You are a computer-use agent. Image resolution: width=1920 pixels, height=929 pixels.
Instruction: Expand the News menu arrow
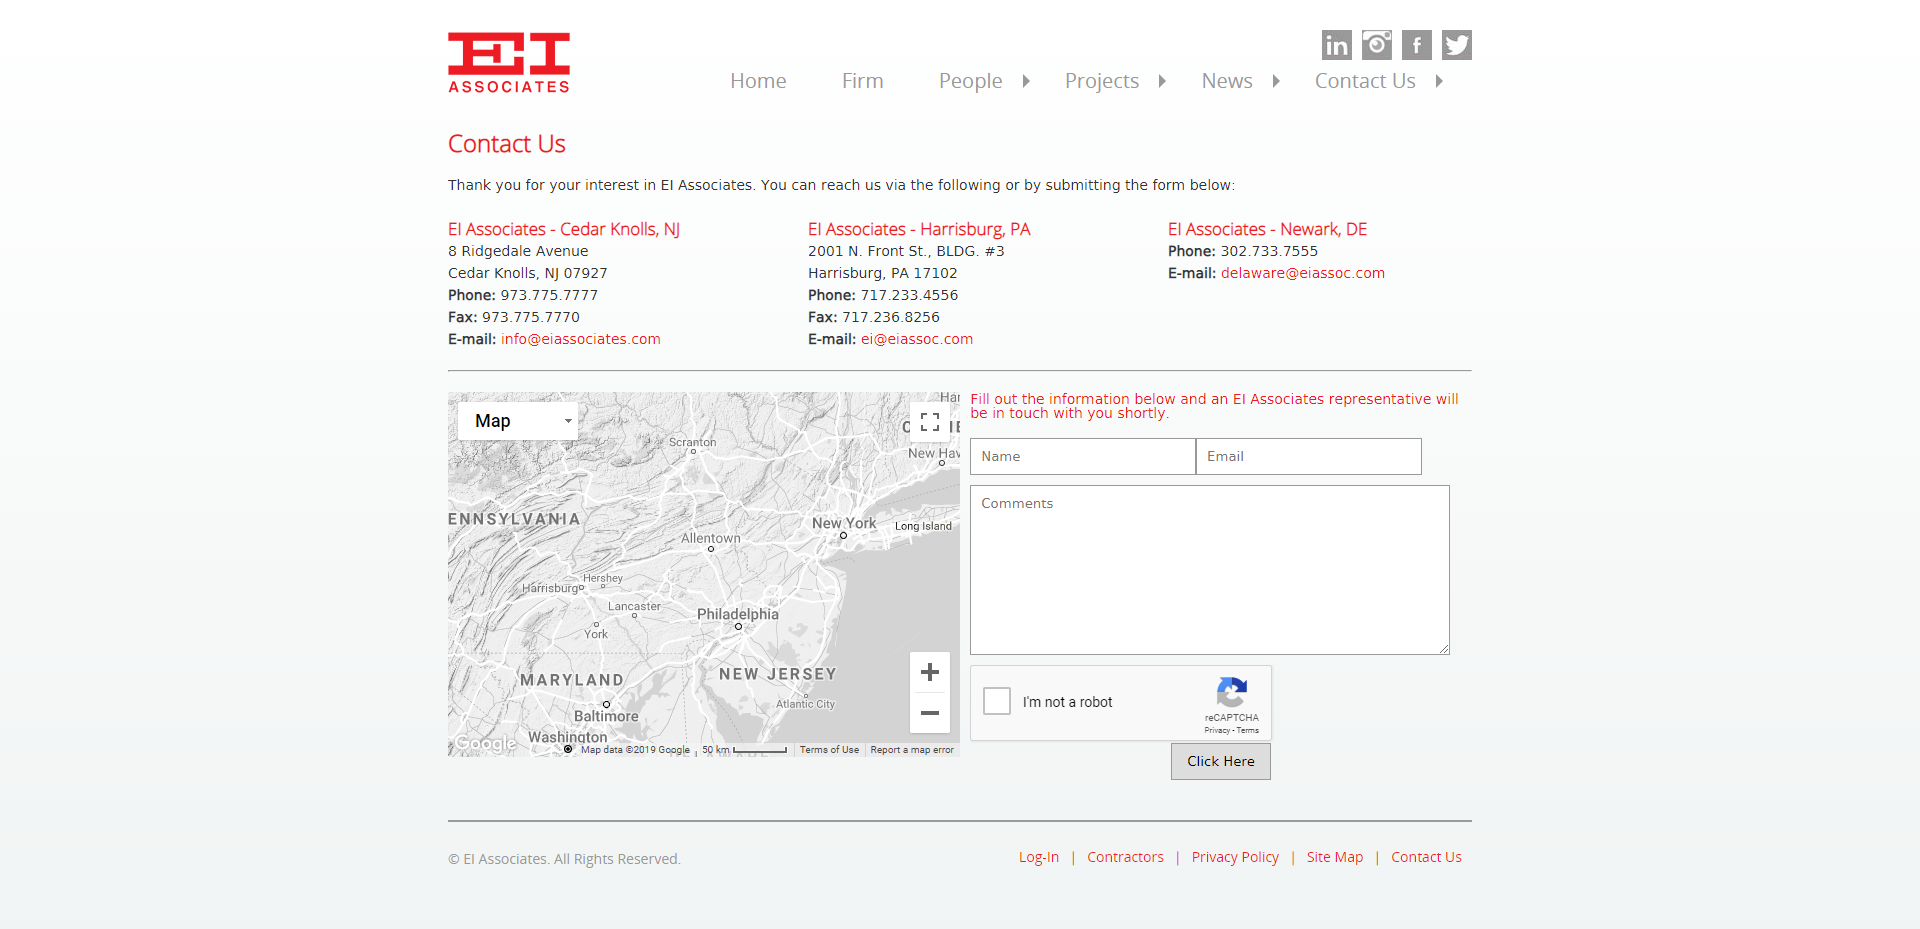pos(1276,81)
